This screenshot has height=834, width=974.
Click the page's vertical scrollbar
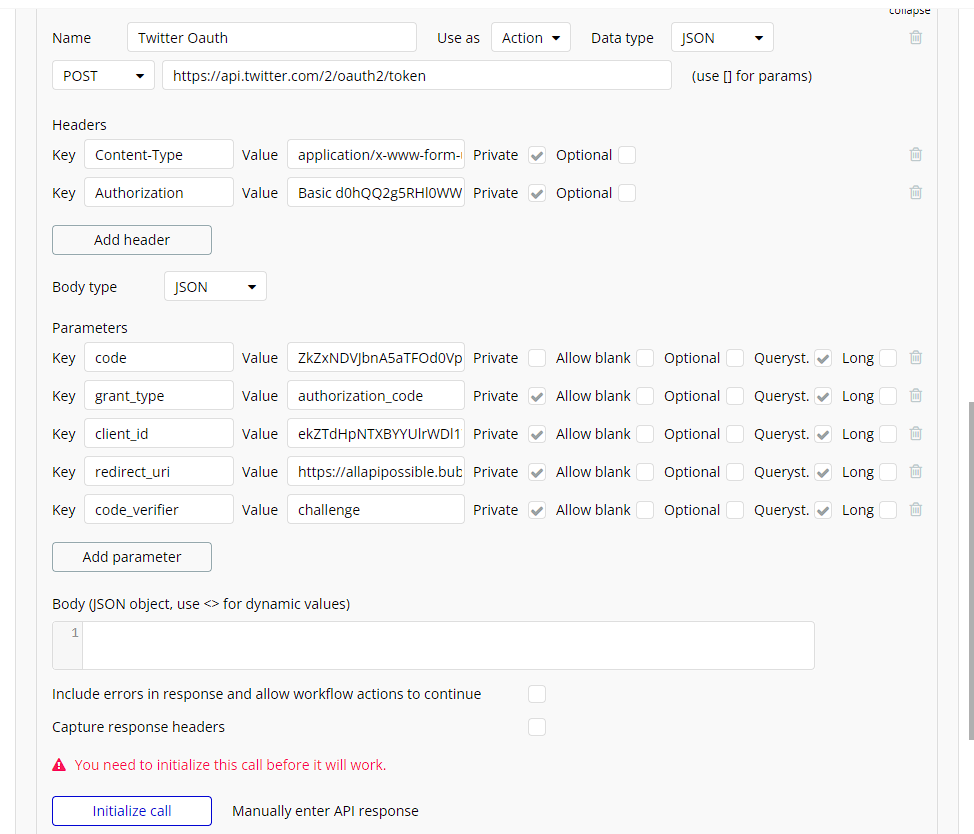coord(968,570)
